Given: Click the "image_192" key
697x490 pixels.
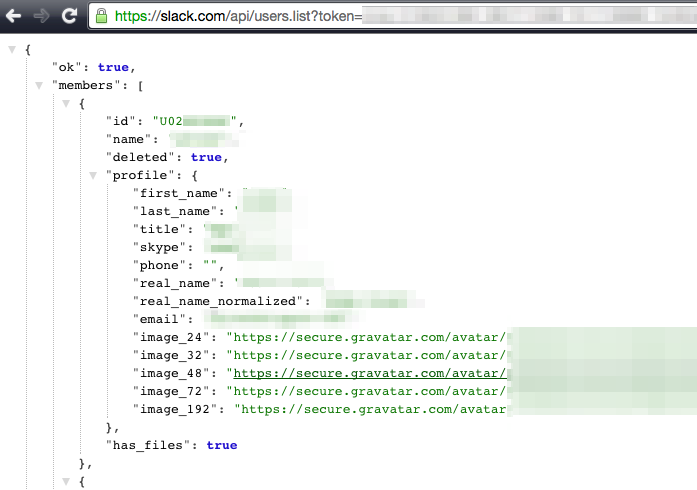Looking at the screenshot, I should (175, 410).
